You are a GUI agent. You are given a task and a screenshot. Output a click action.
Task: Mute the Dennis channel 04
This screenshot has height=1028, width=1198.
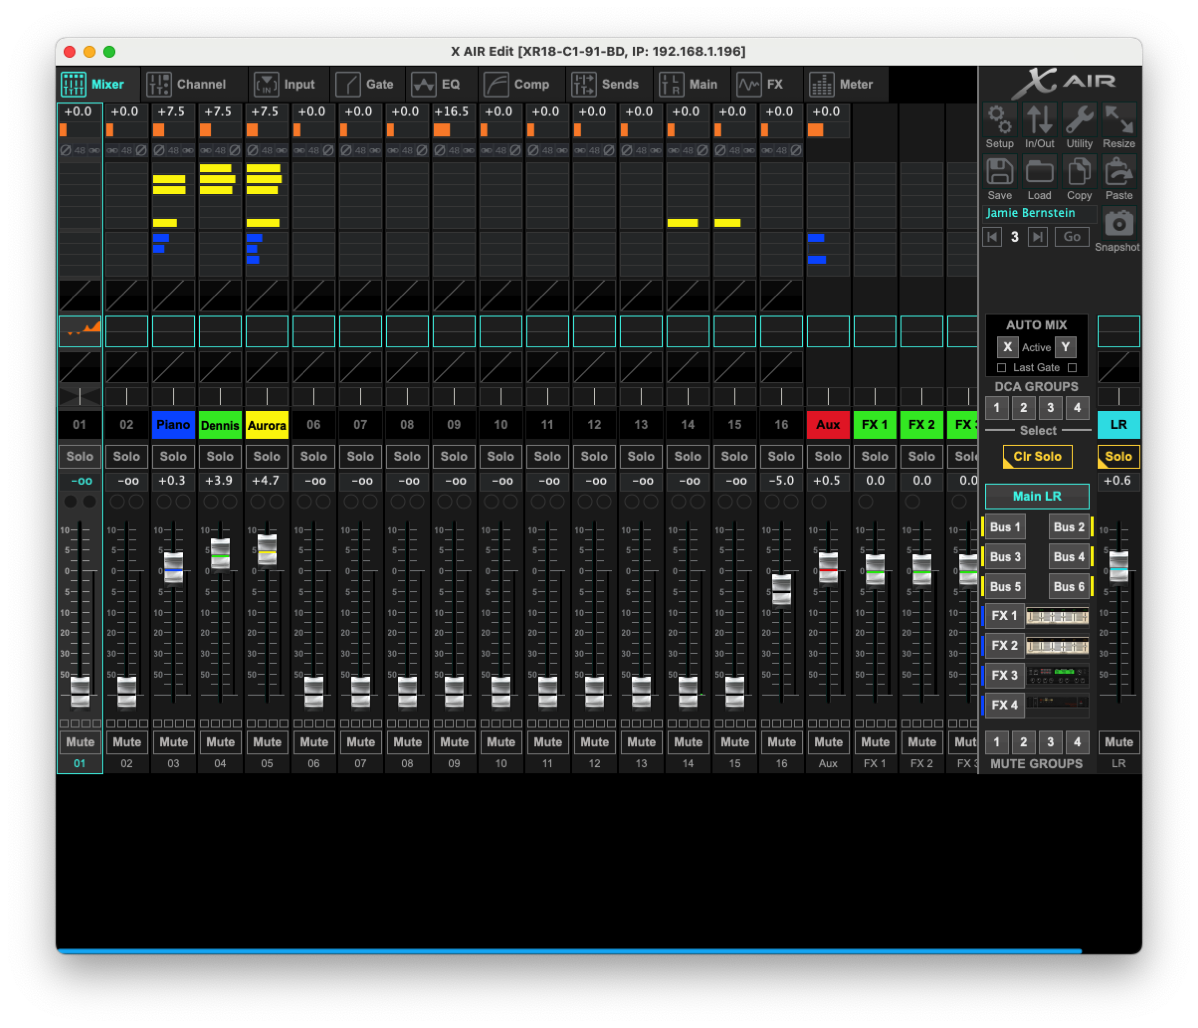(x=220, y=741)
